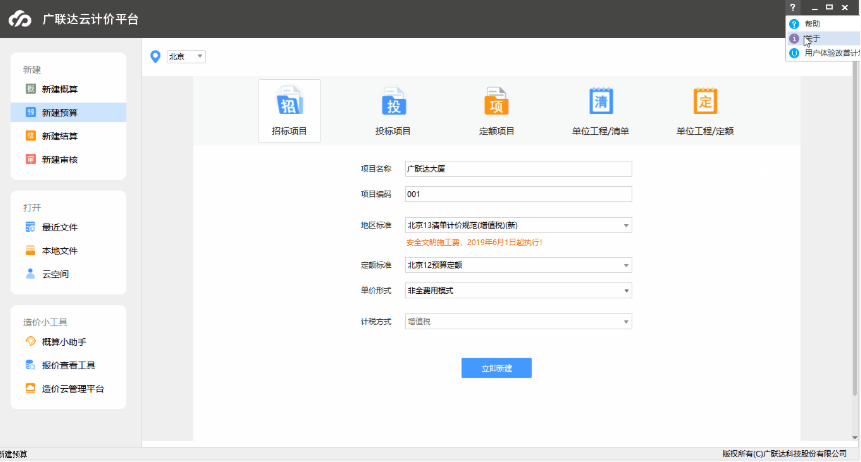Open the 单价形式 dropdown
Viewport: 861px width, 462px height.
click(518, 290)
